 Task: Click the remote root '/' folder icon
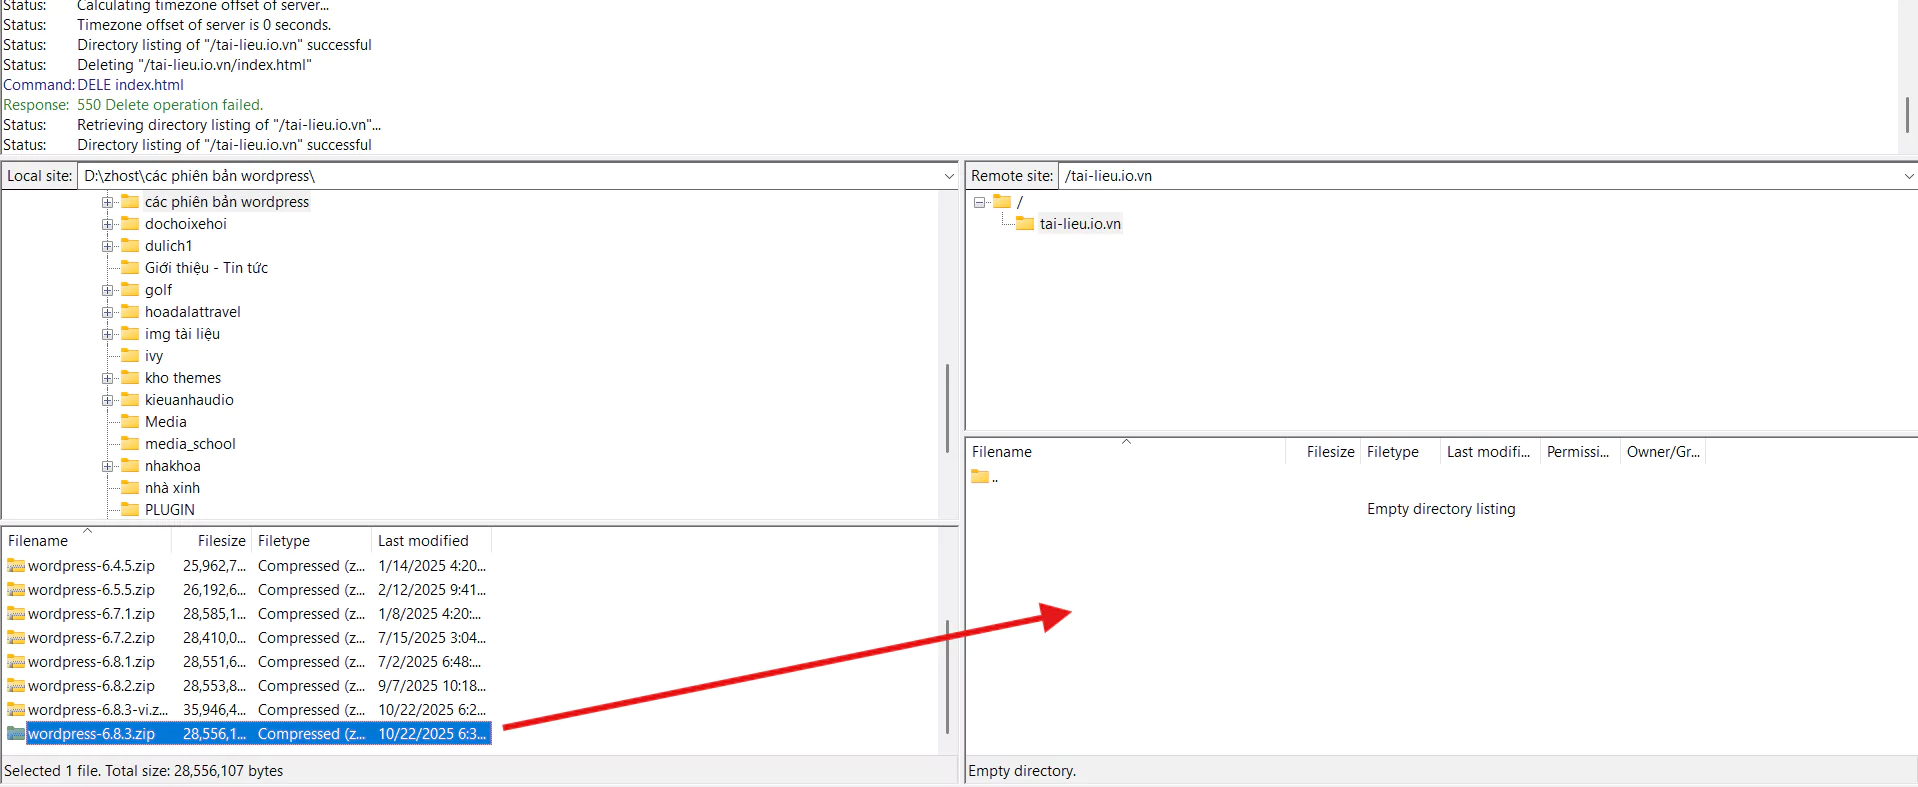(1002, 202)
